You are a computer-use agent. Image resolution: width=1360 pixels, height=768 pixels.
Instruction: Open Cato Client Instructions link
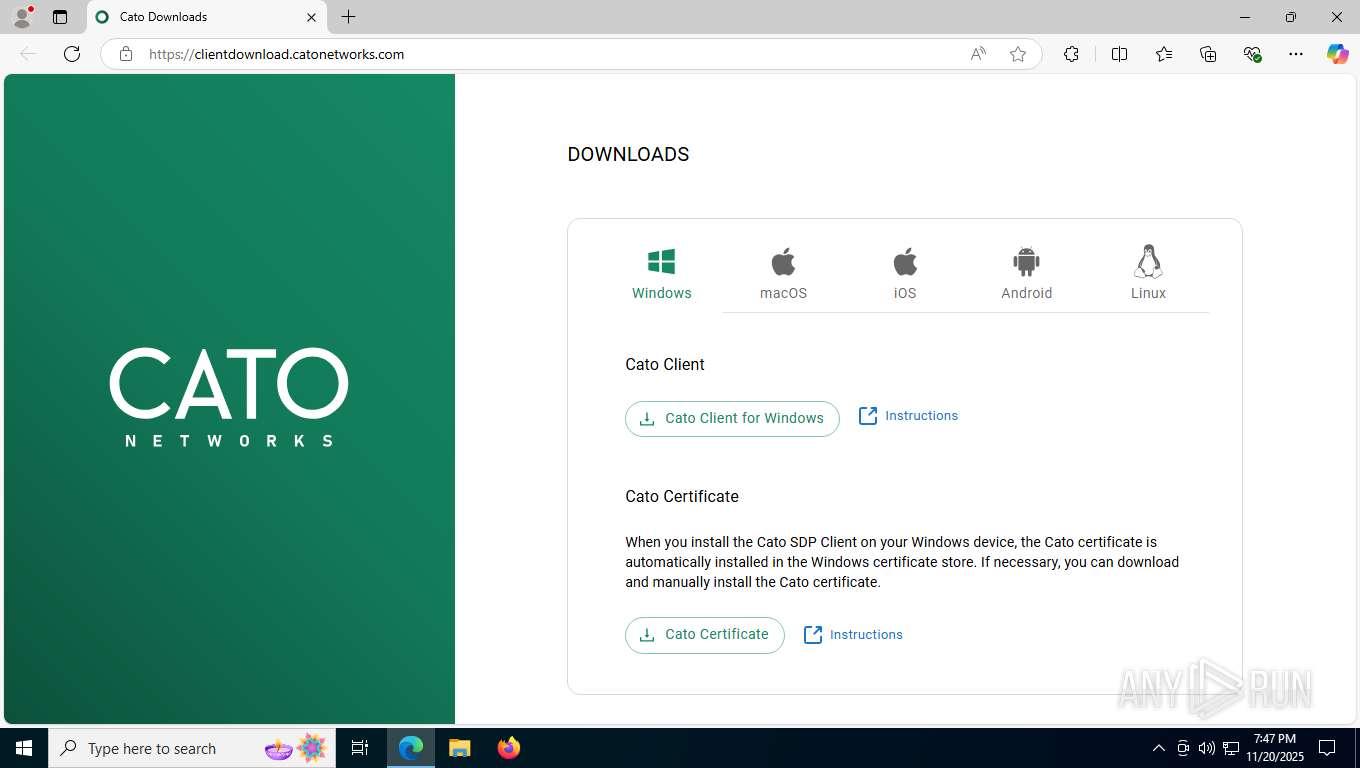click(908, 416)
